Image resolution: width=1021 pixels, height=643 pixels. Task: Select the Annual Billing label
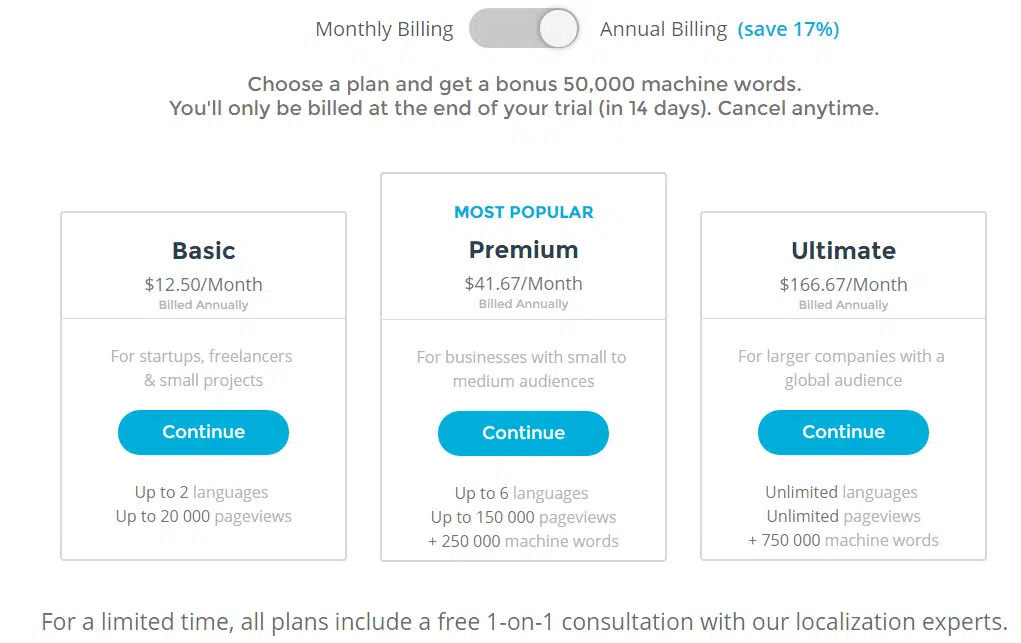[x=663, y=29]
